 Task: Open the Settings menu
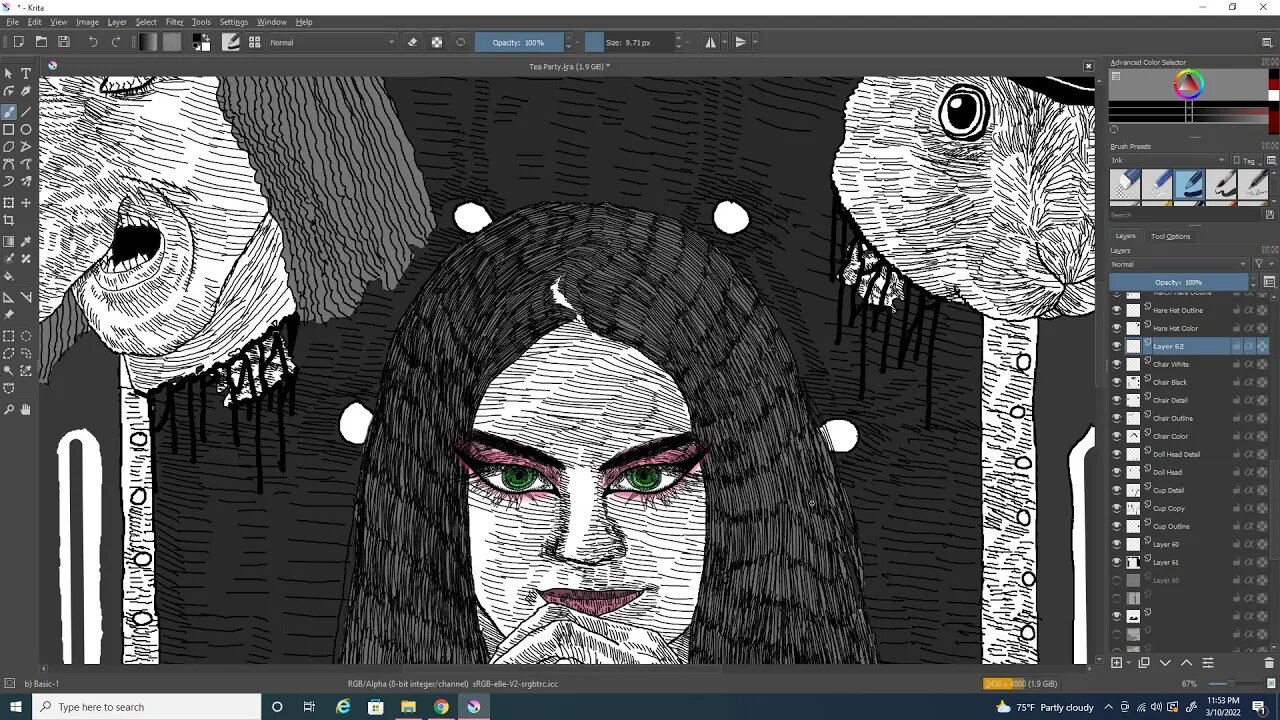tap(233, 22)
